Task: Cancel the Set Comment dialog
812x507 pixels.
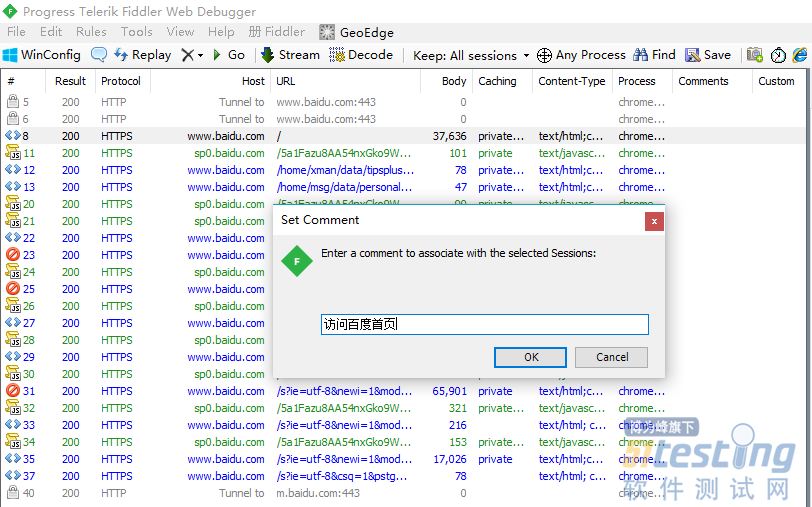Action: [x=612, y=357]
